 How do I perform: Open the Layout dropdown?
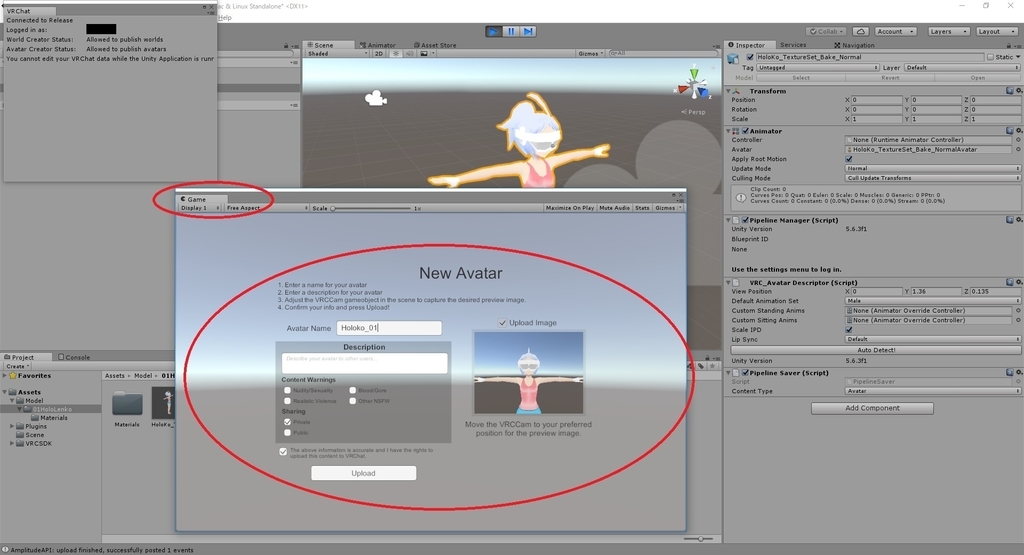[x=995, y=31]
